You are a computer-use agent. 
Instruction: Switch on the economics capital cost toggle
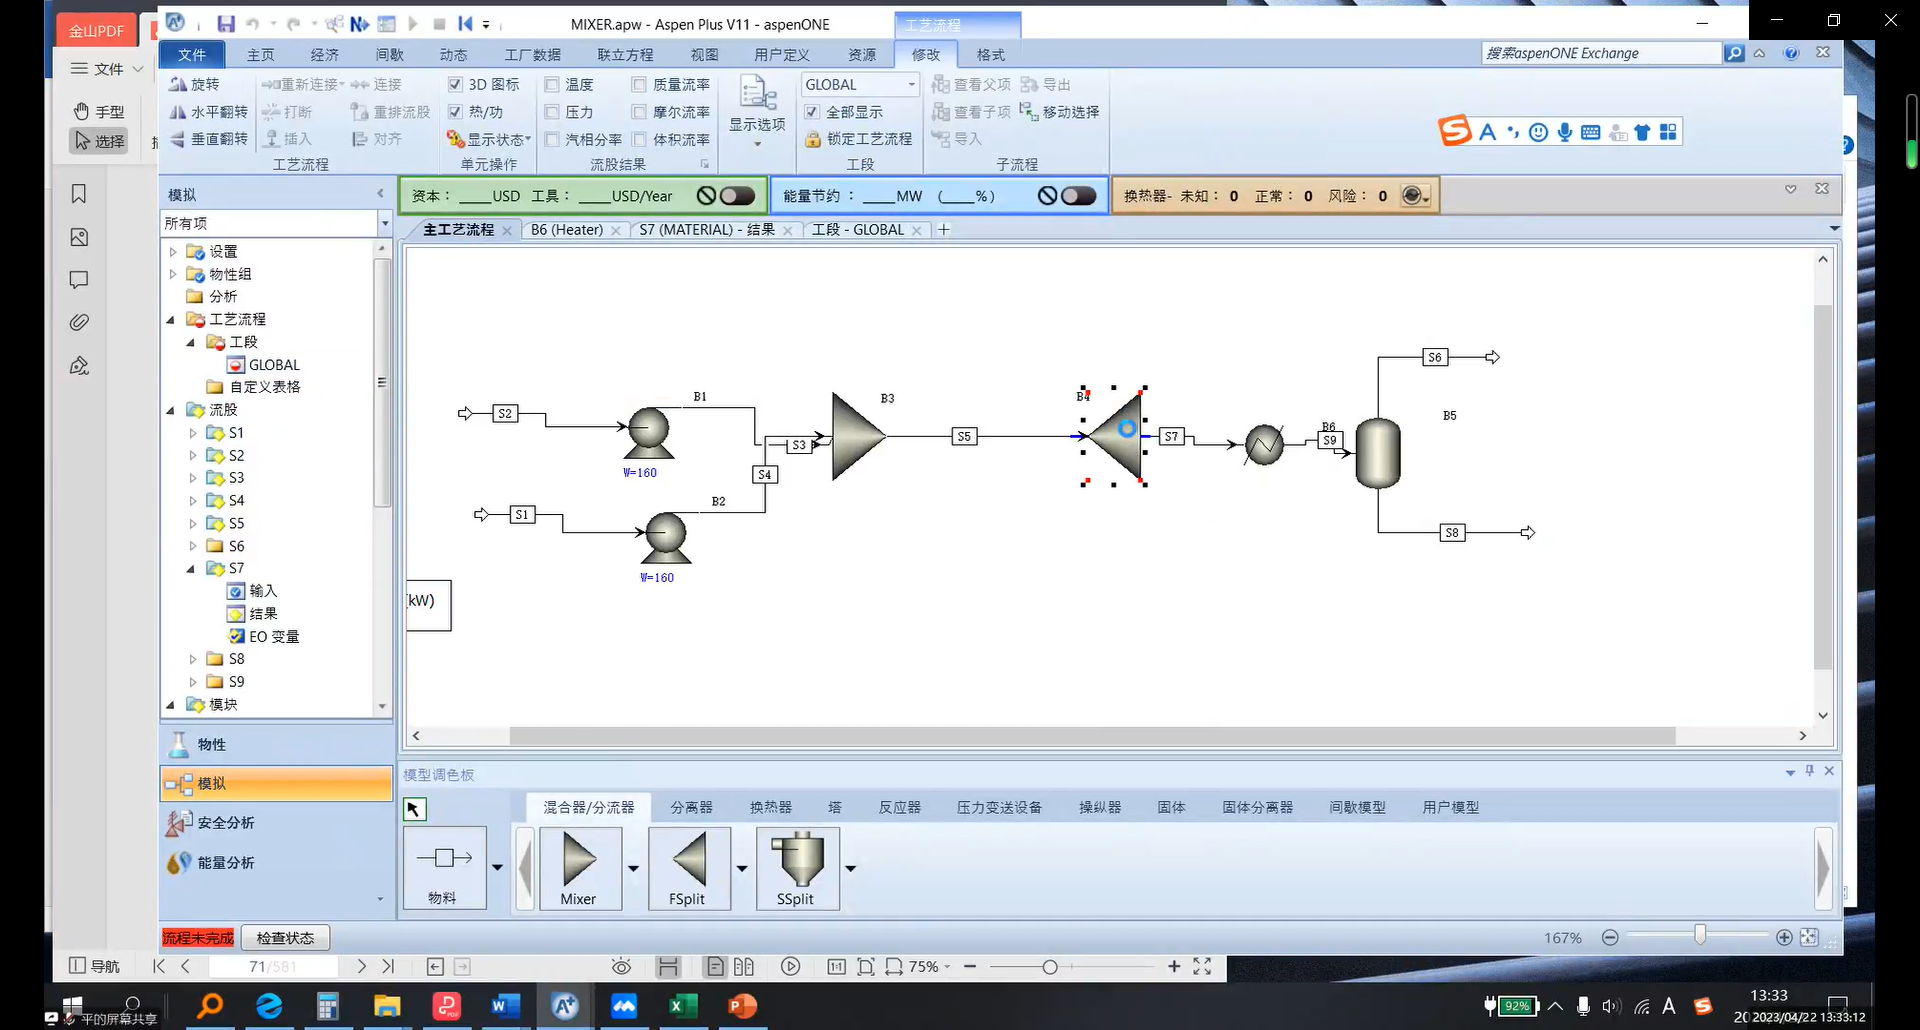738,196
